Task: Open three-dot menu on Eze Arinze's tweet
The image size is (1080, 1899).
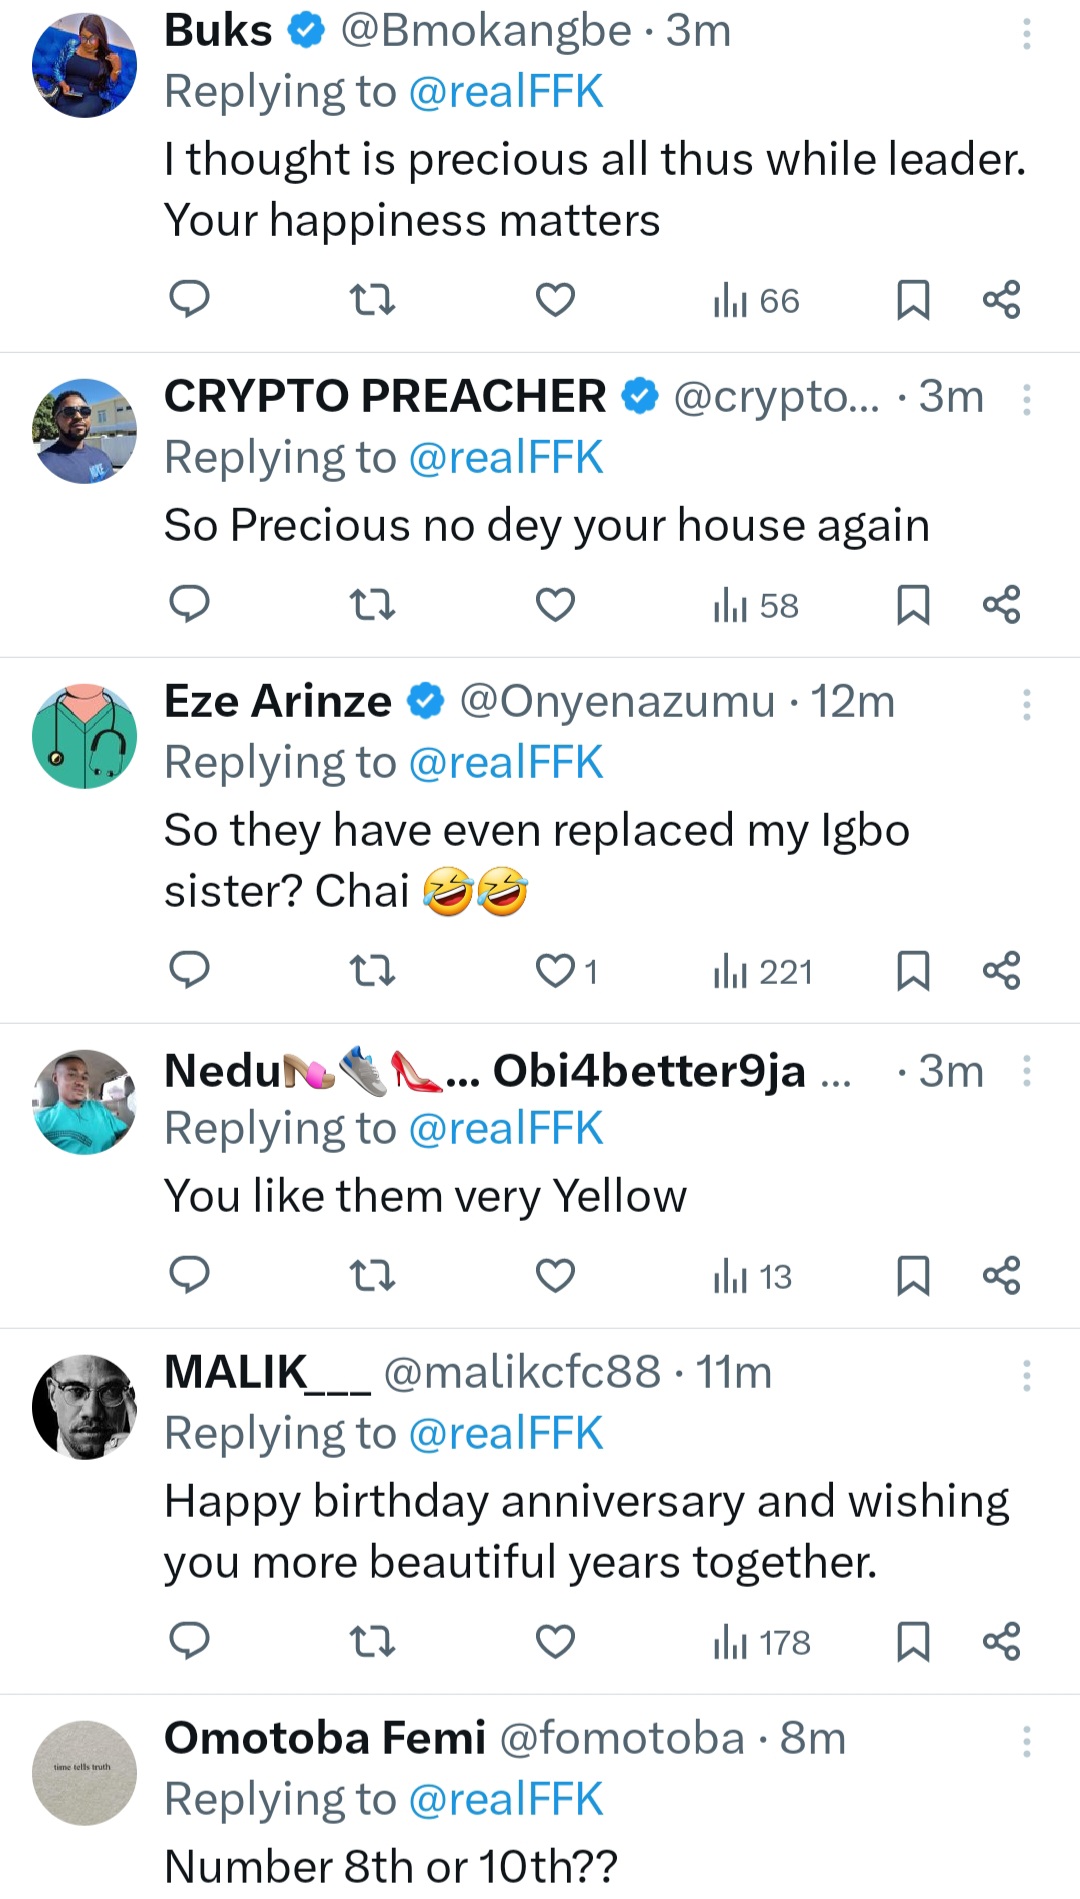Action: pos(1026,705)
